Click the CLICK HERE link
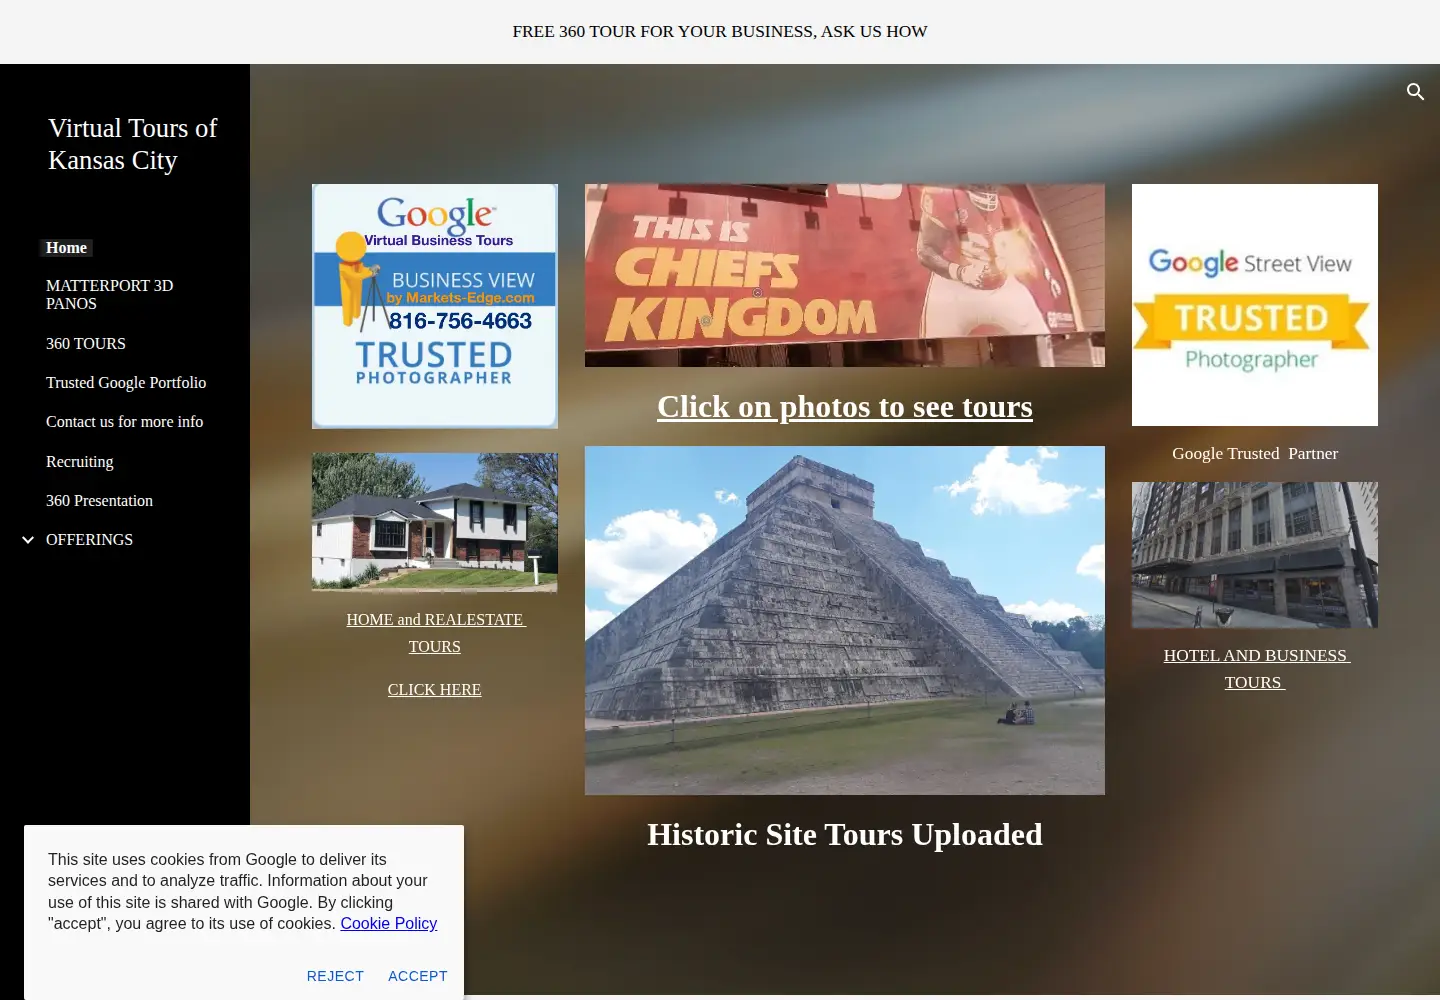 pyautogui.click(x=435, y=690)
